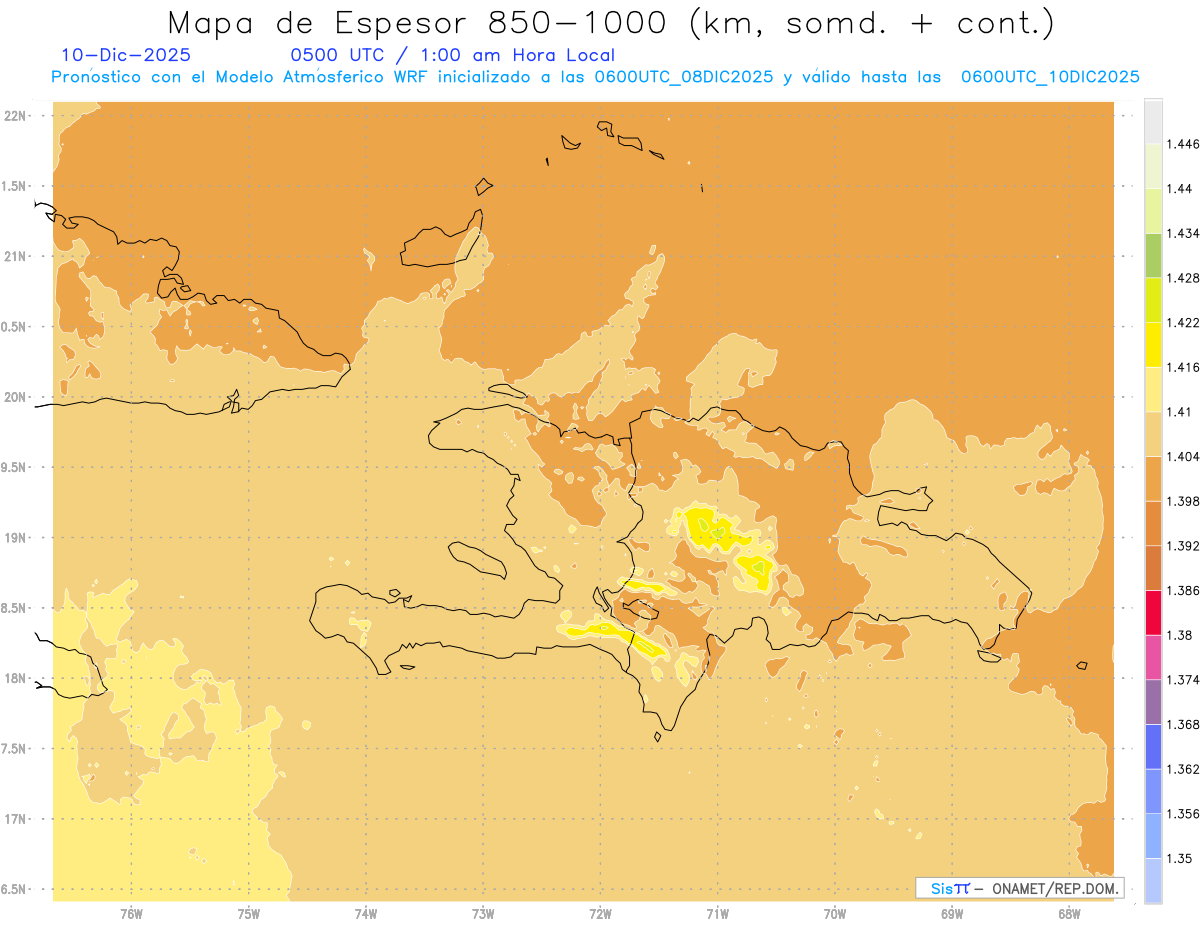Click the longitude label '74W'

[x=366, y=913]
